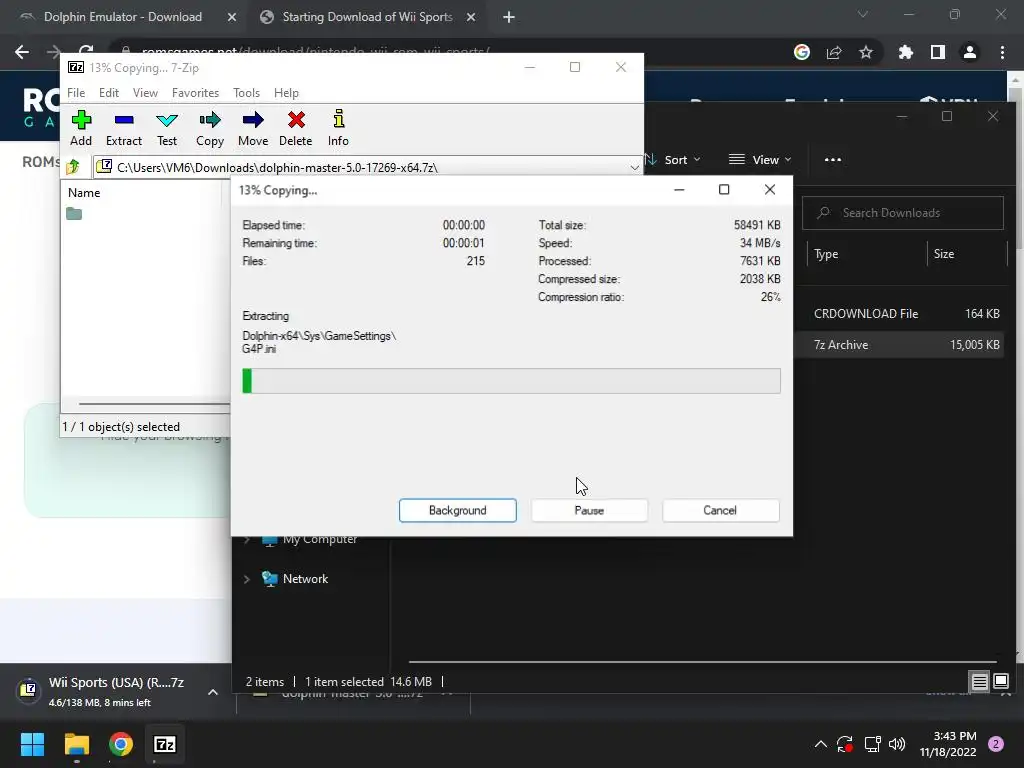Click the 7-Zip path address field

pyautogui.click(x=367, y=167)
